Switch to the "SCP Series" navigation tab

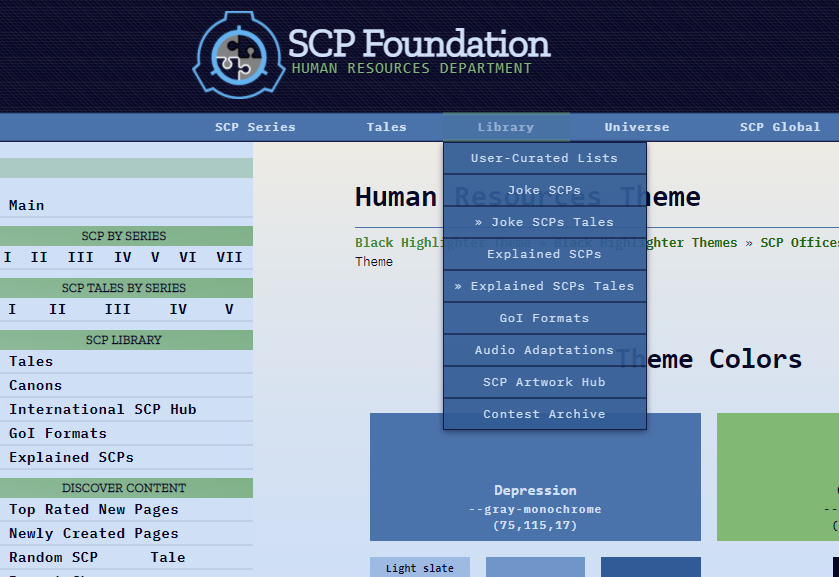tap(254, 127)
